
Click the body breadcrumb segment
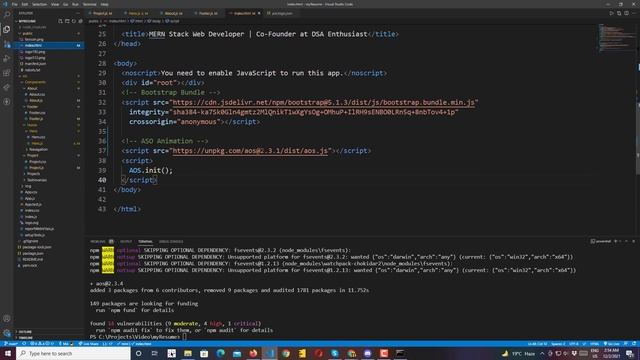pyautogui.click(x=155, y=21)
